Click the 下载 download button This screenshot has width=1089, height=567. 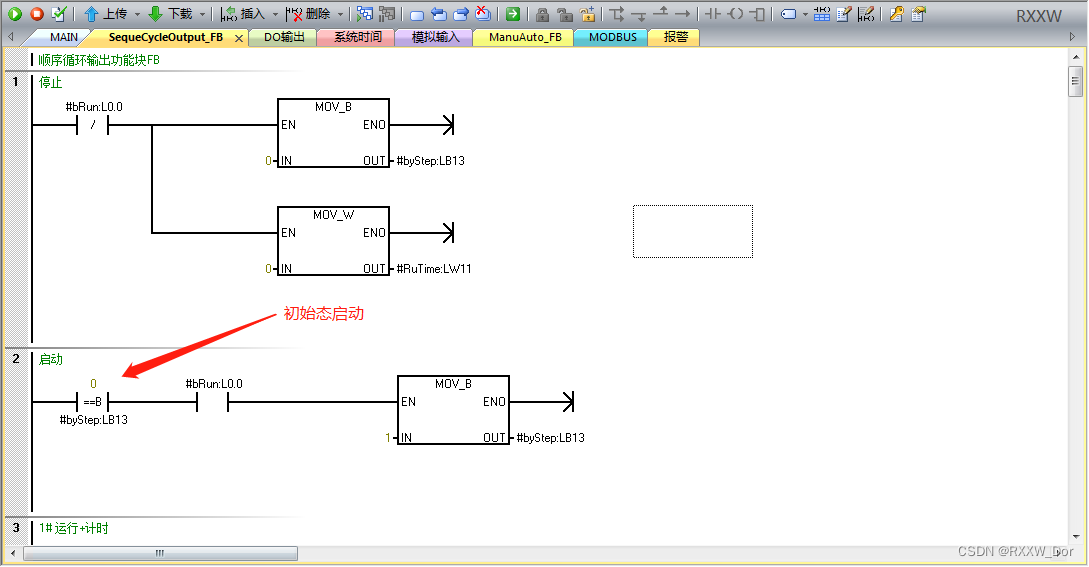click(171, 13)
